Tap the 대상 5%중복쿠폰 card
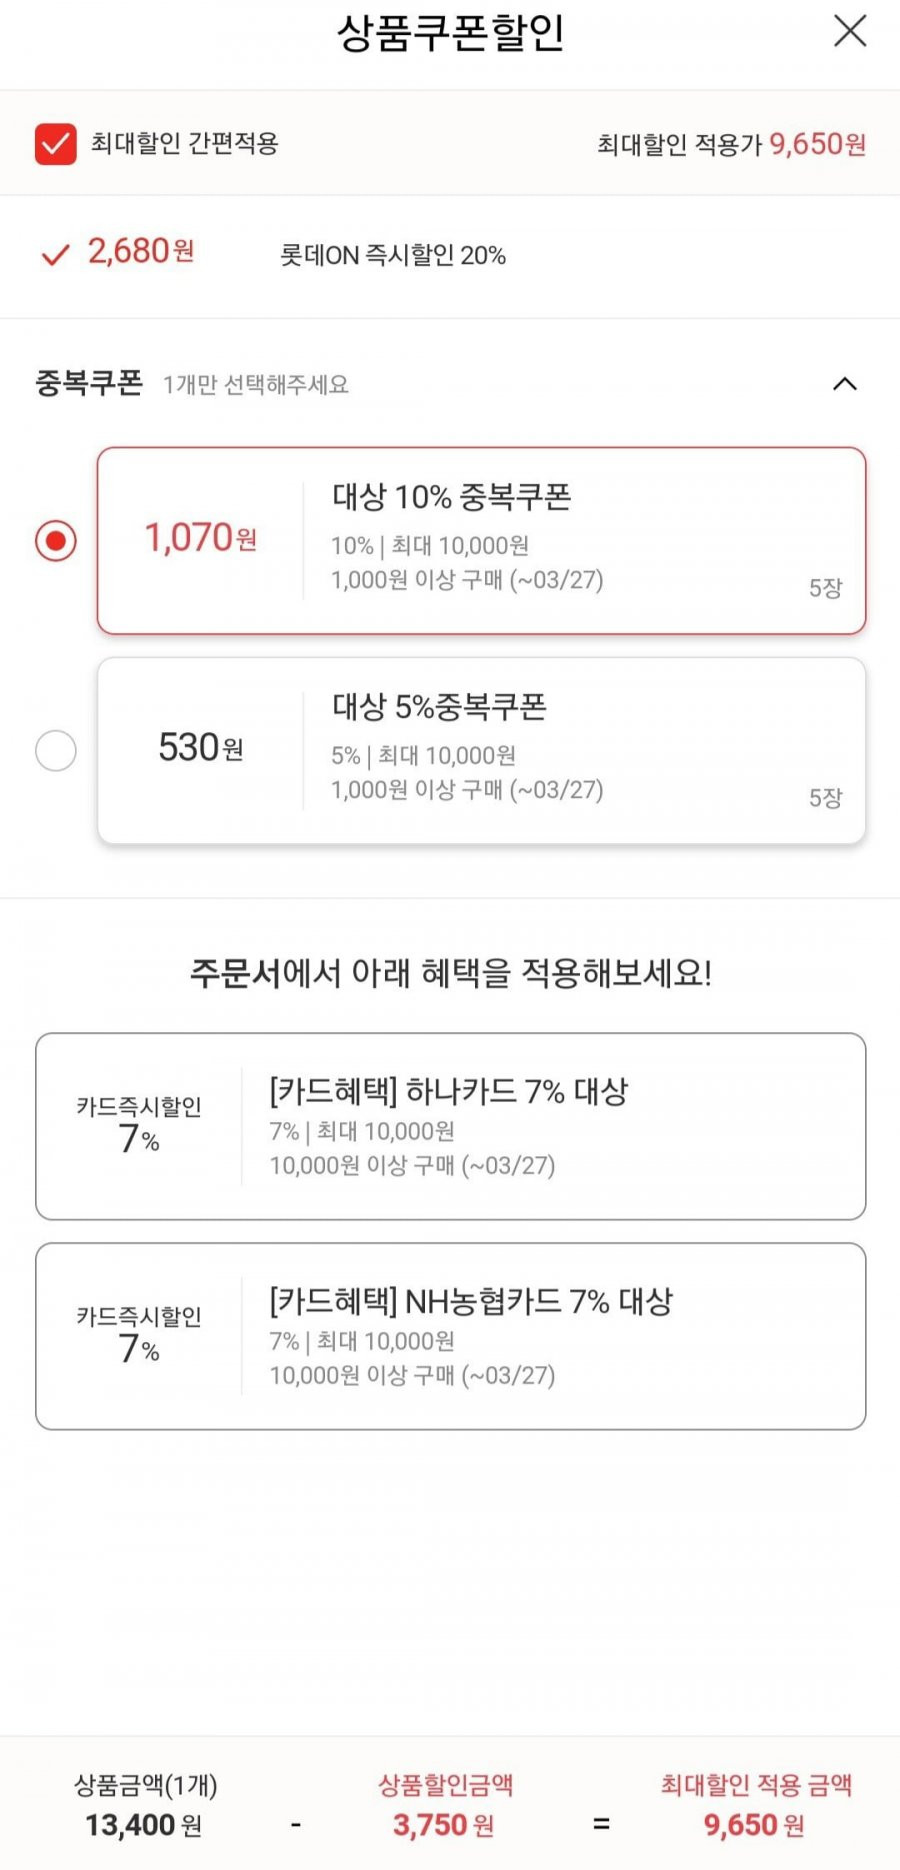Viewport: 900px width, 1870px height. point(481,751)
